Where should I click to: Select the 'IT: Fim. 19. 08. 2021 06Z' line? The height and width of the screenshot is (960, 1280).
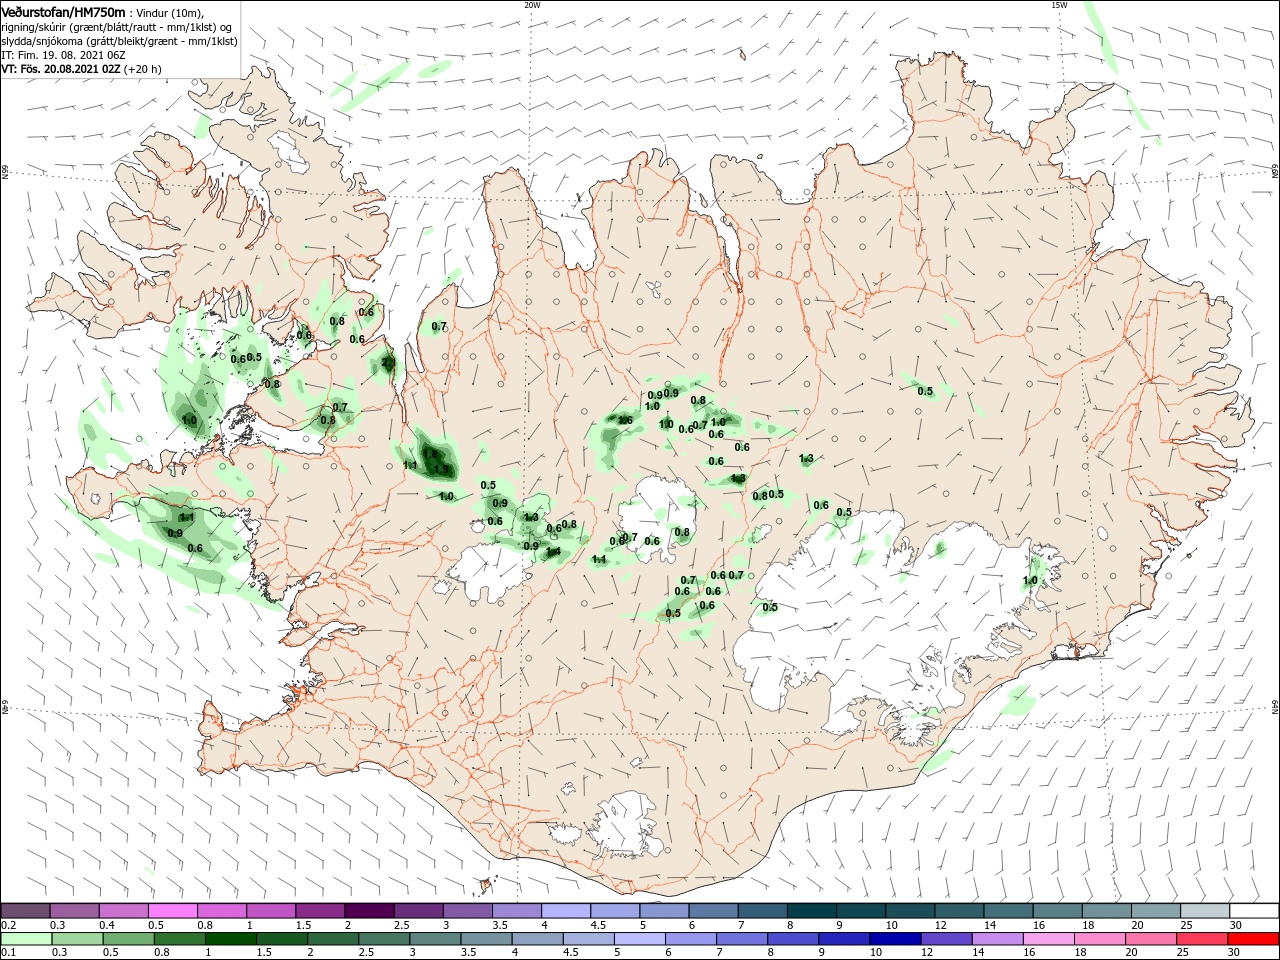[63, 55]
